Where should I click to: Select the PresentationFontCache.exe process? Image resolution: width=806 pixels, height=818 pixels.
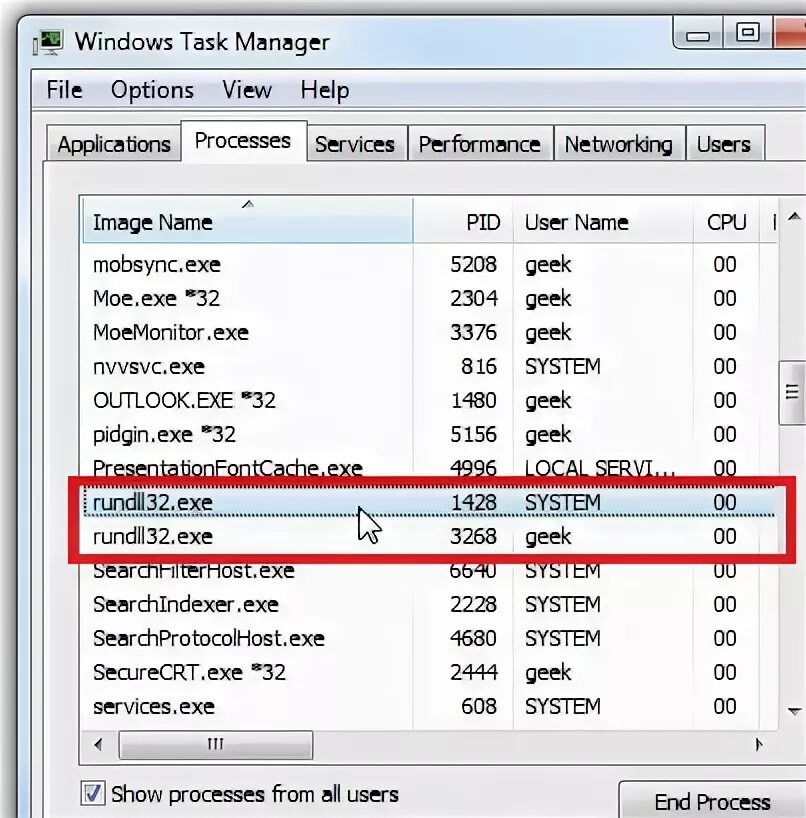coord(428,468)
